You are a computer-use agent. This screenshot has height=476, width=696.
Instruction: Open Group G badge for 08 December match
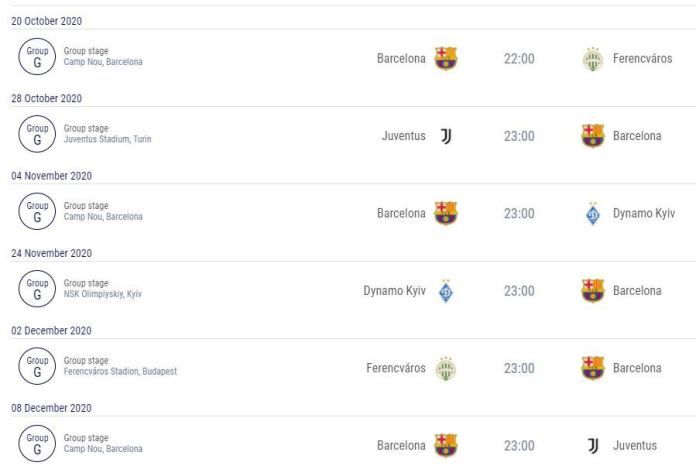37,444
